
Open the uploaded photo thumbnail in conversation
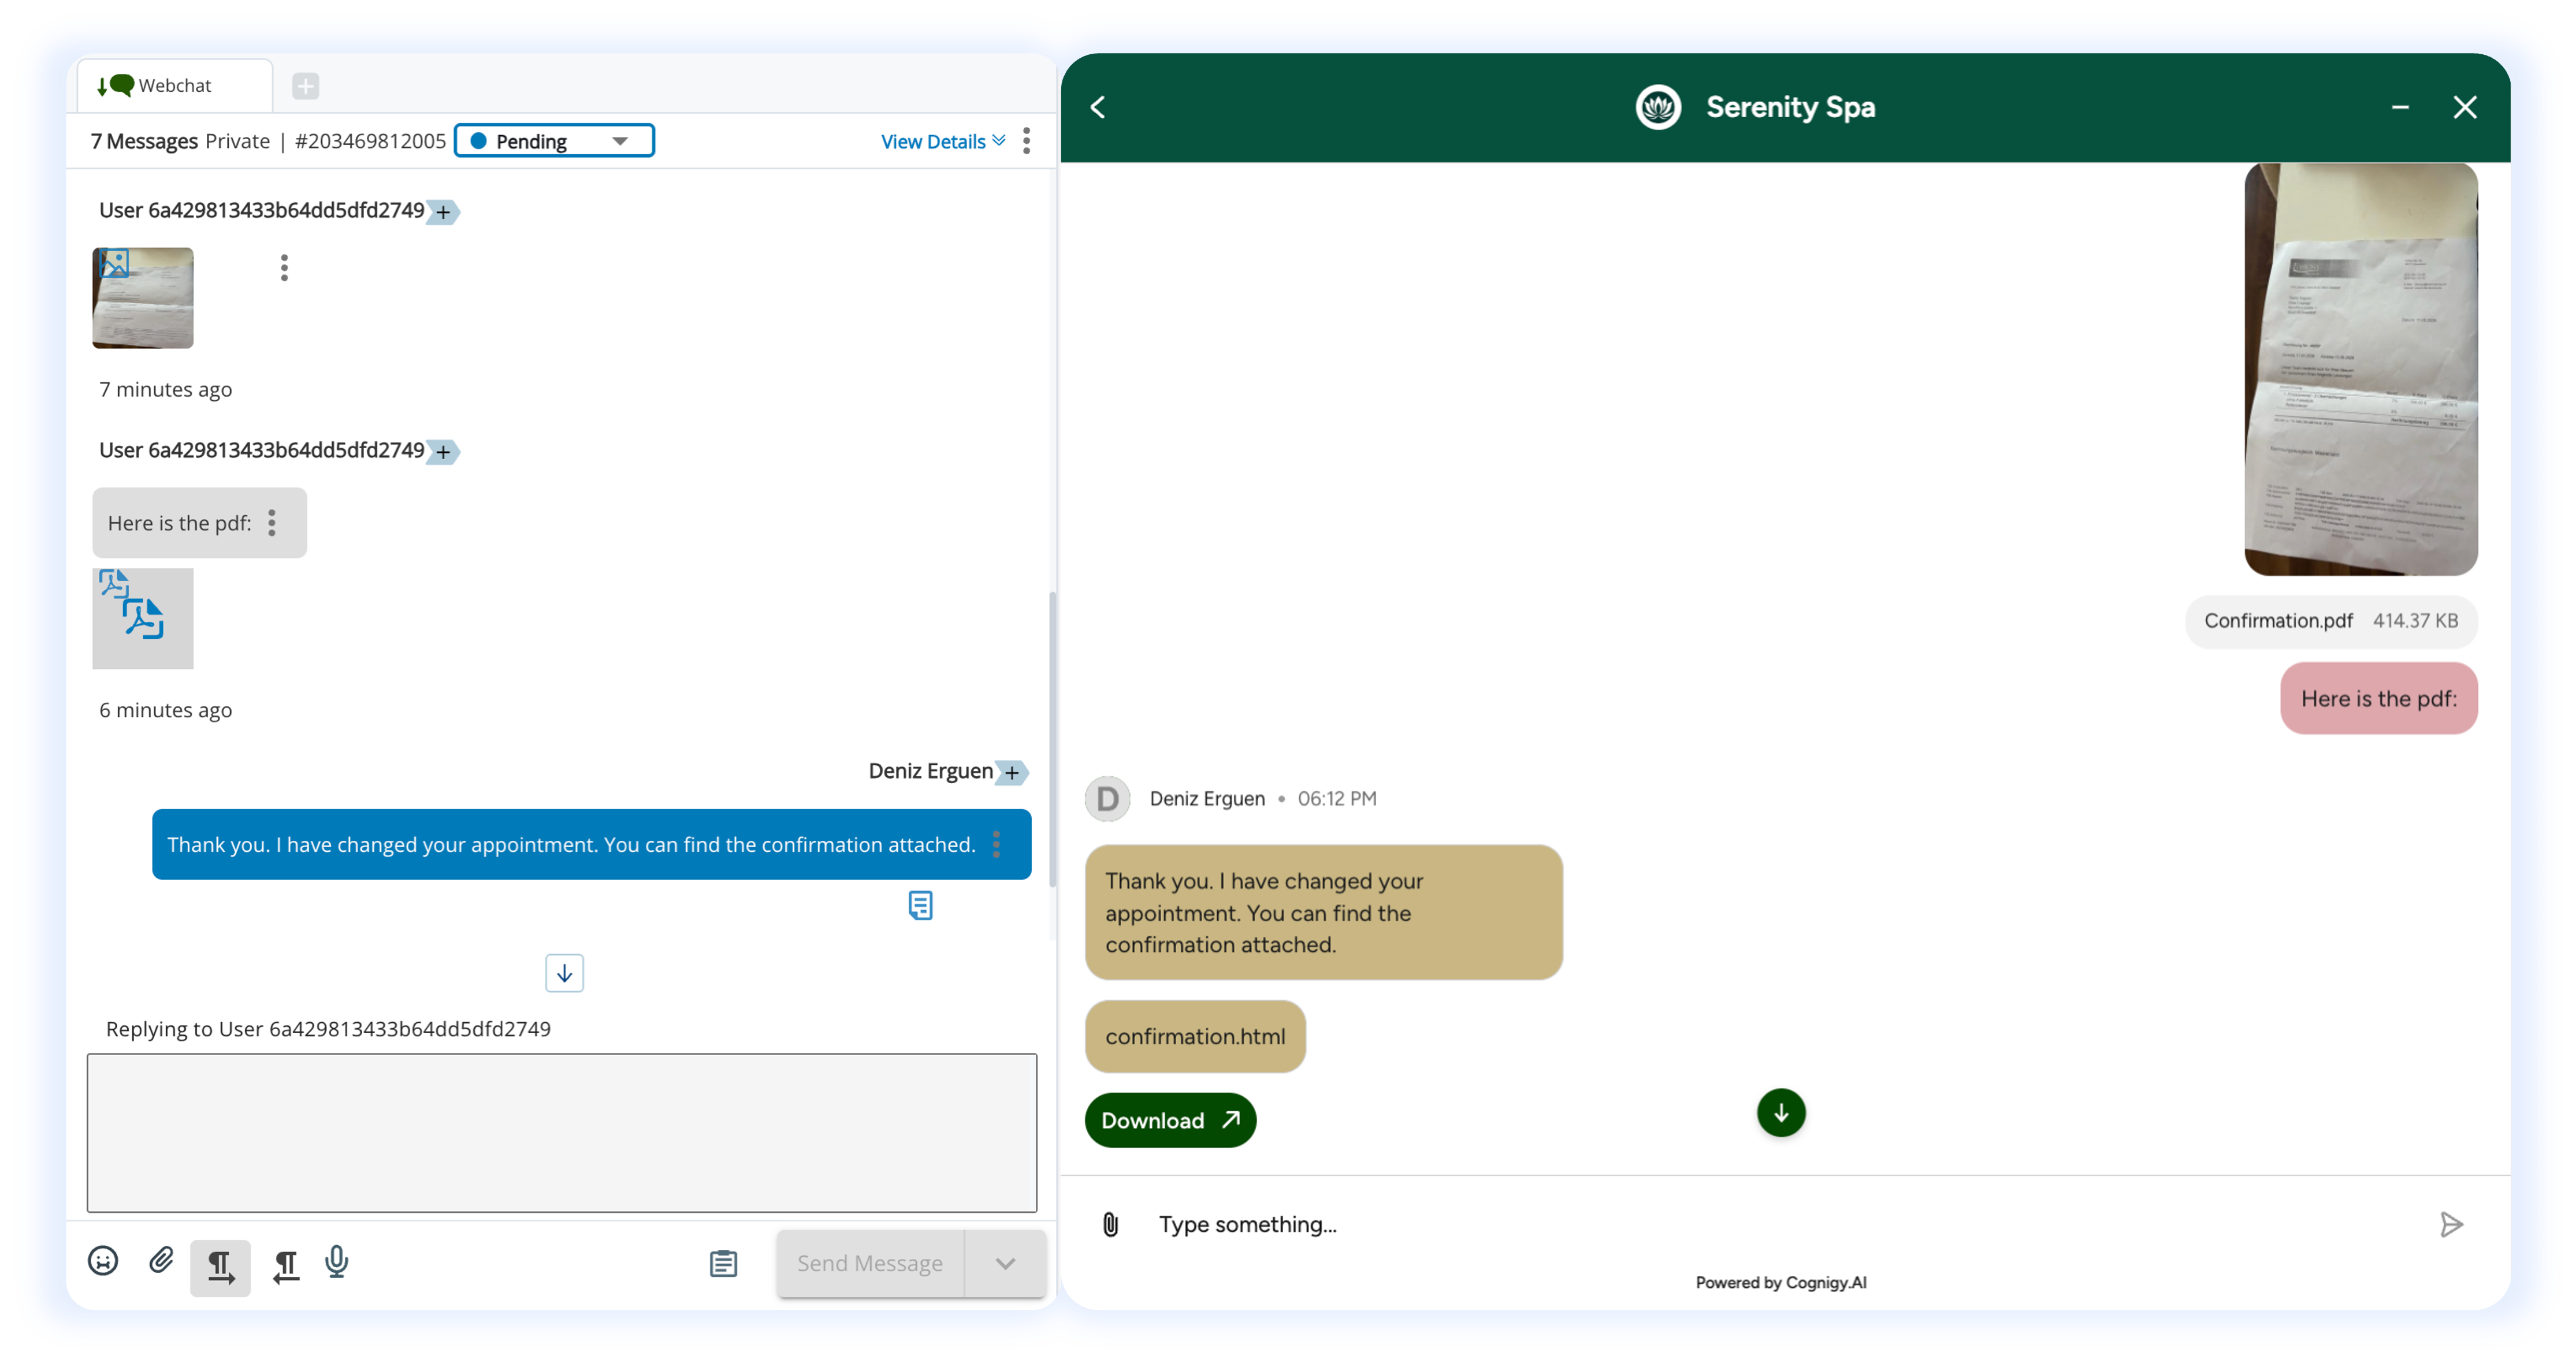[143, 298]
